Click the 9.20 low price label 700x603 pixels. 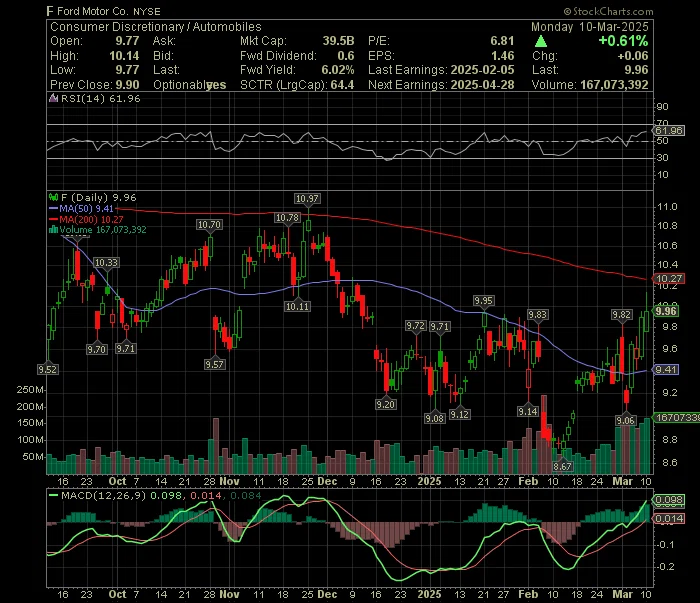click(386, 404)
